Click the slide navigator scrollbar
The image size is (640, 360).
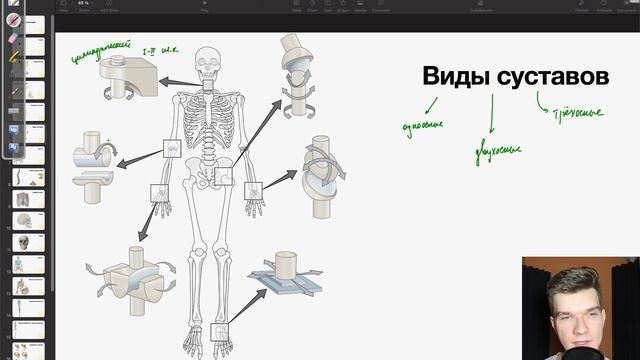click(x=52, y=153)
